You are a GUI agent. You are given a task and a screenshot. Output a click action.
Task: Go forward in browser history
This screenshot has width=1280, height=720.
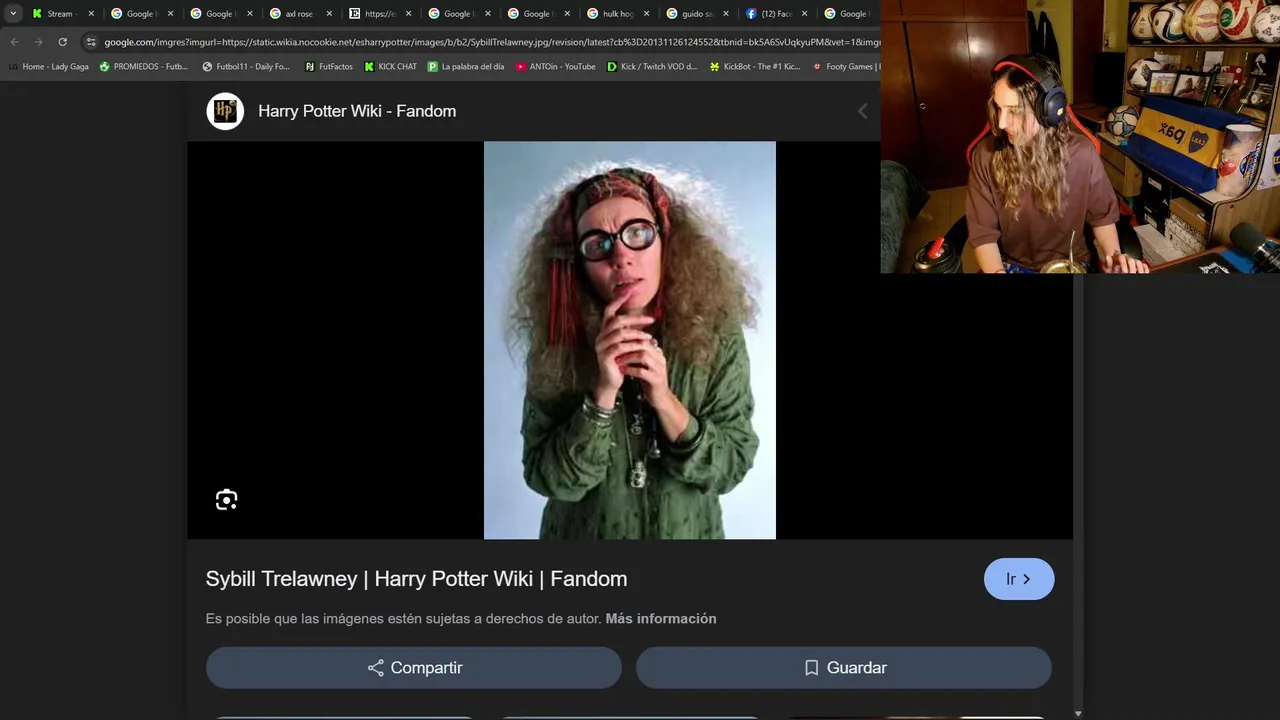coord(38,42)
